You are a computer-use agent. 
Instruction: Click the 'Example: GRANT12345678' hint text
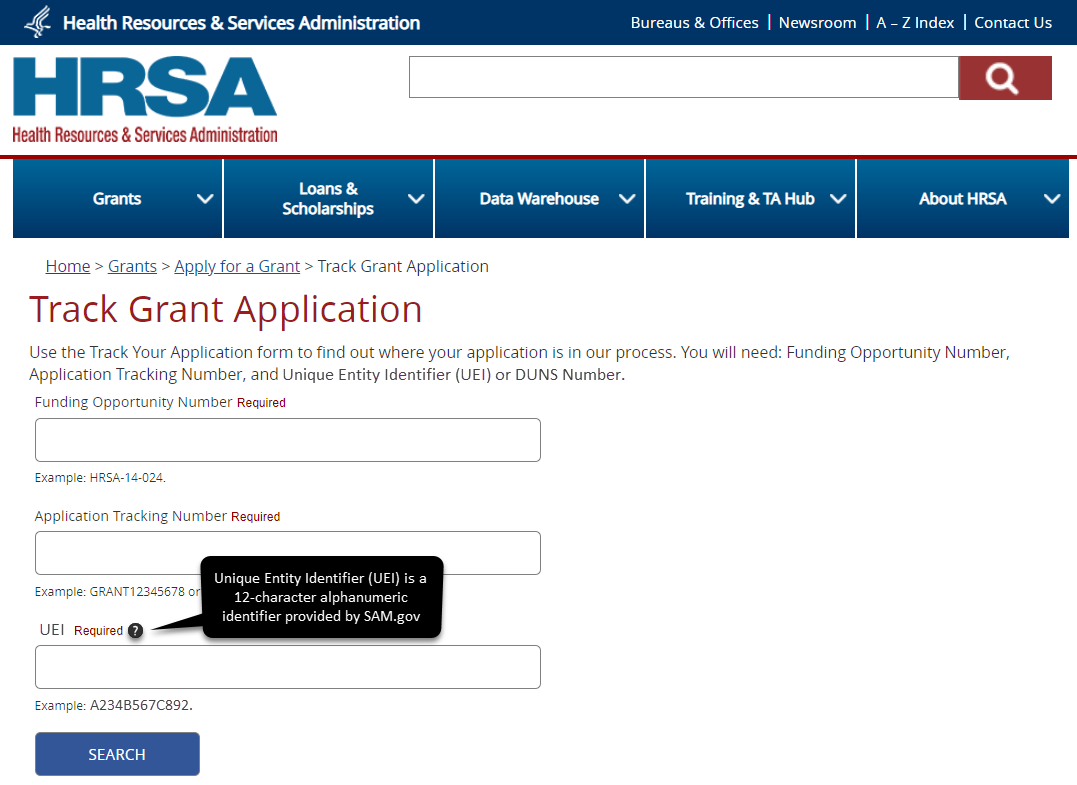coord(110,591)
